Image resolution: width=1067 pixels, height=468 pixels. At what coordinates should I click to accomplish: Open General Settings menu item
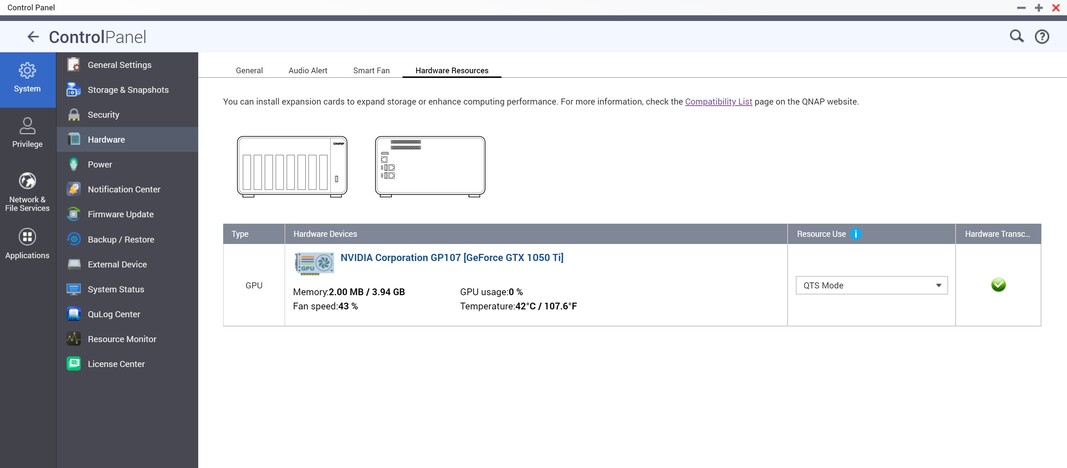tap(120, 65)
